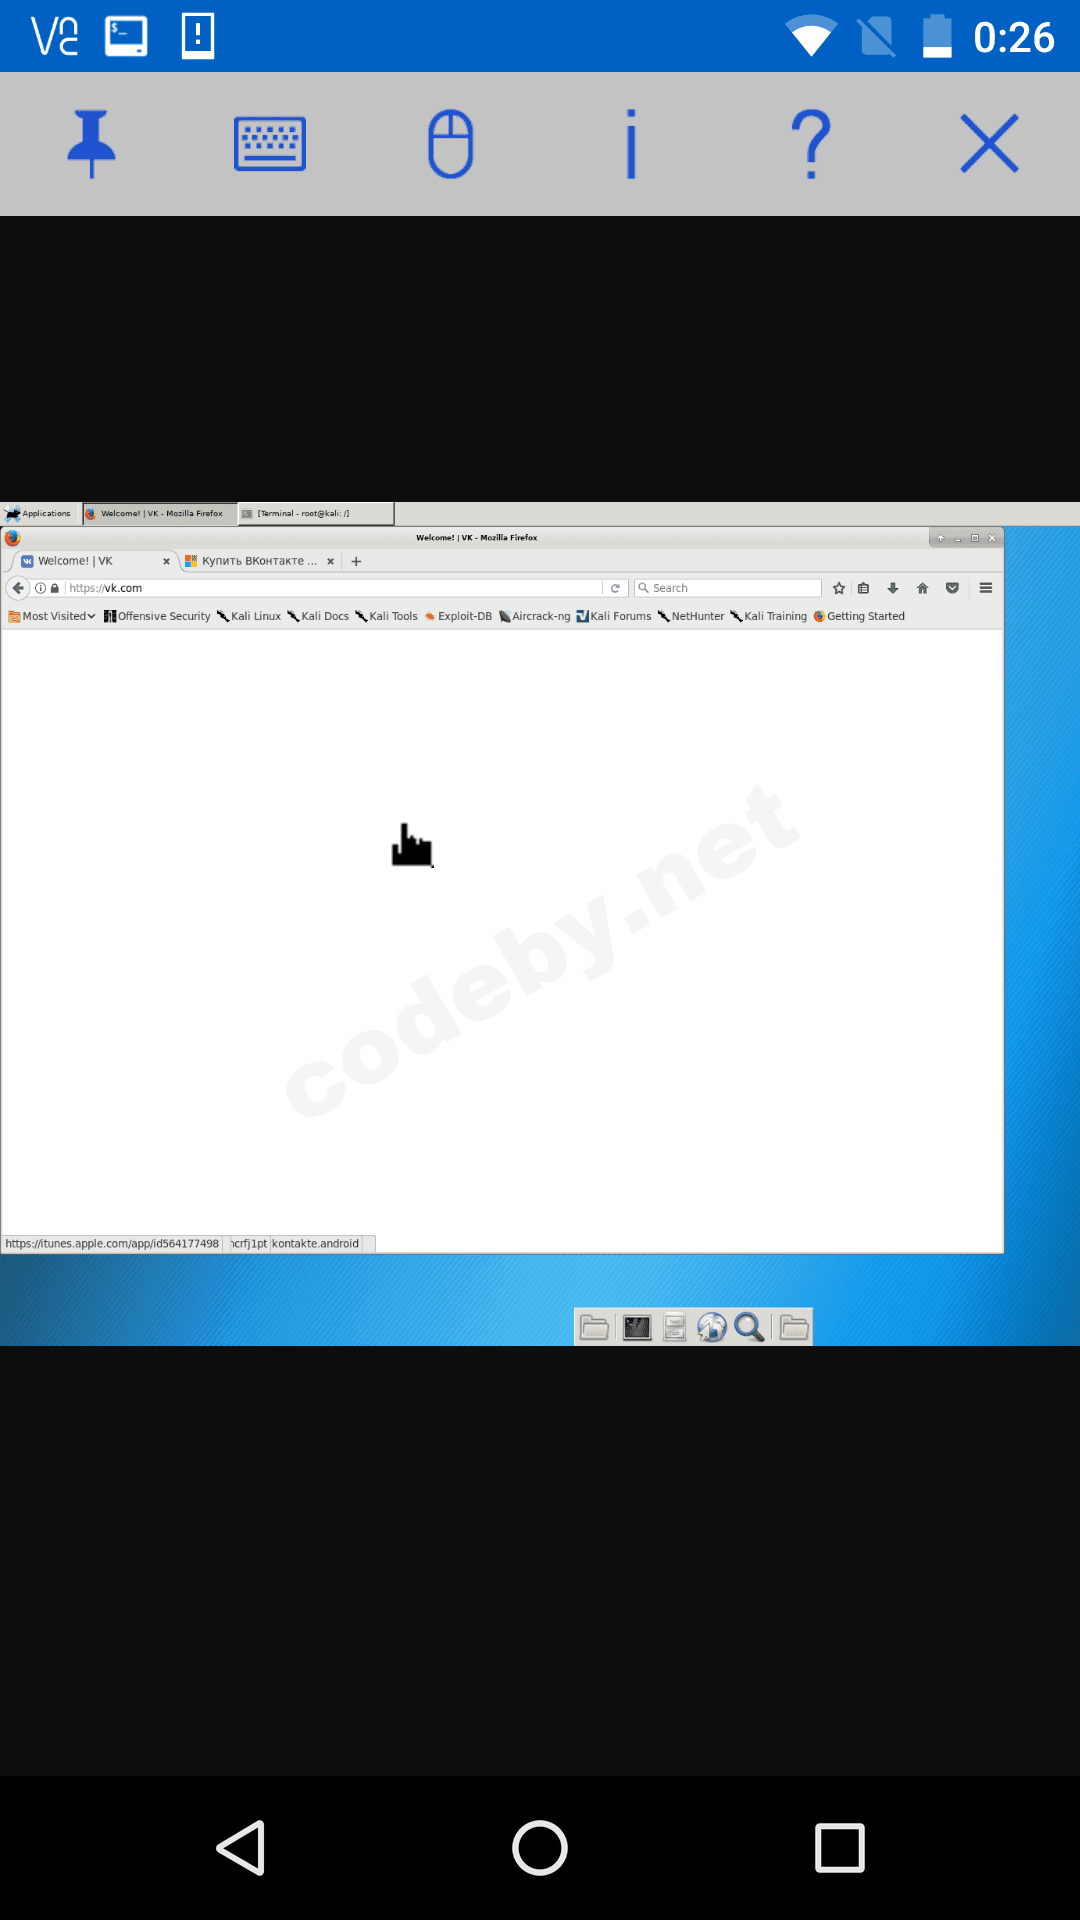Close the 'Welcome! | VK' tab
Viewport: 1080px width, 1920px height.
[x=166, y=561]
